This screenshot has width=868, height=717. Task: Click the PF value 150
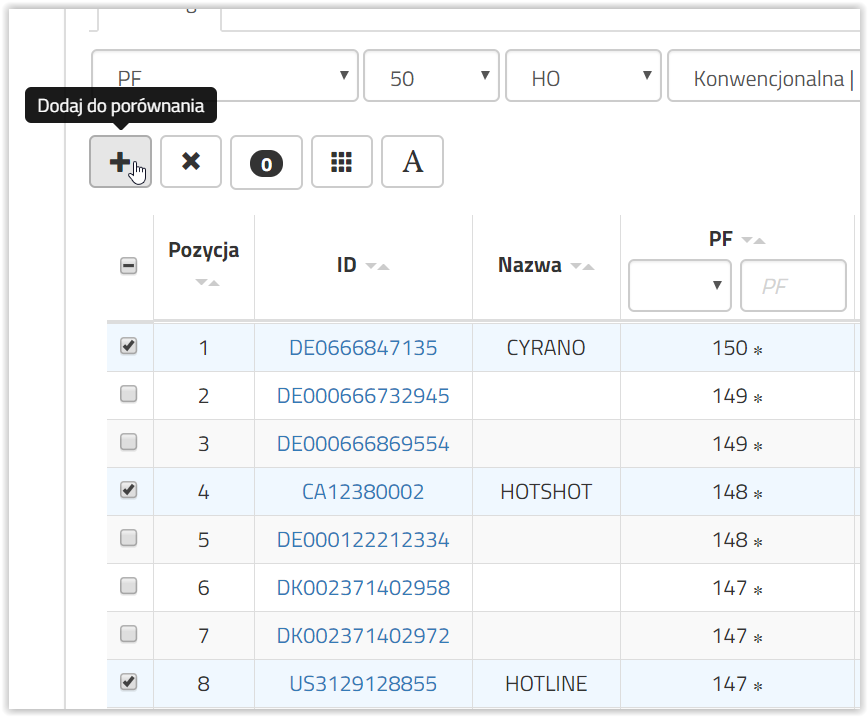tap(730, 348)
